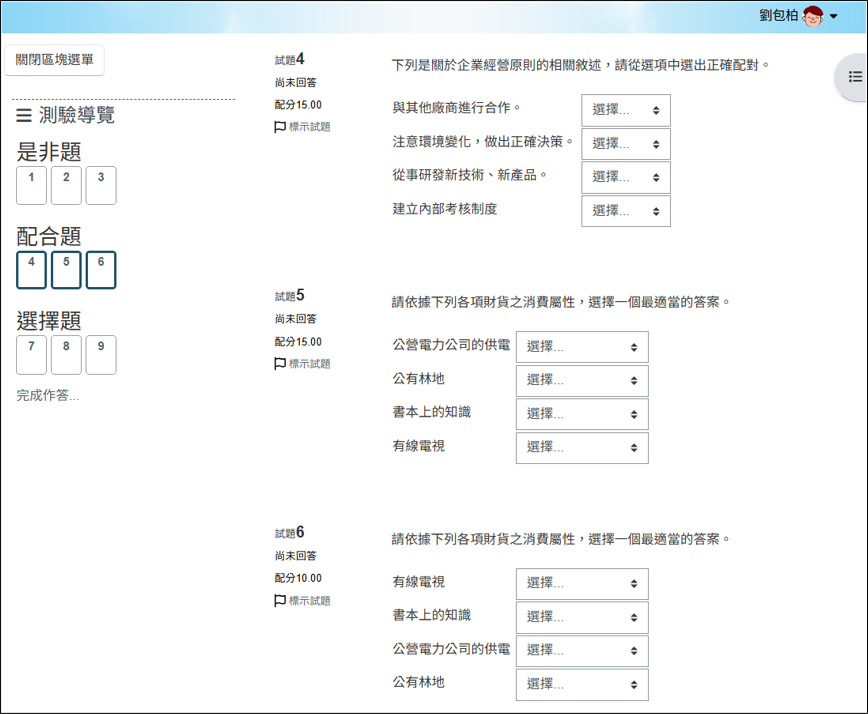Click the 完成作答... link
The width and height of the screenshot is (868, 714).
[48, 395]
